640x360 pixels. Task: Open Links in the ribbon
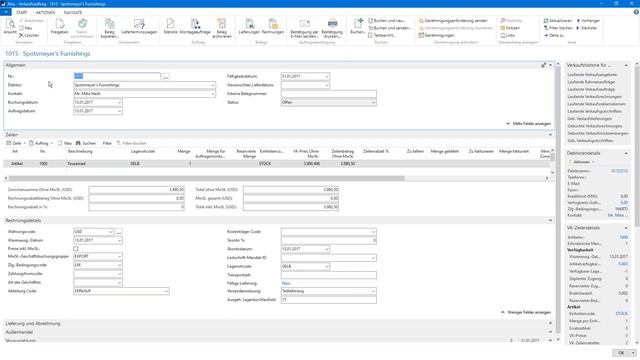(508, 36)
